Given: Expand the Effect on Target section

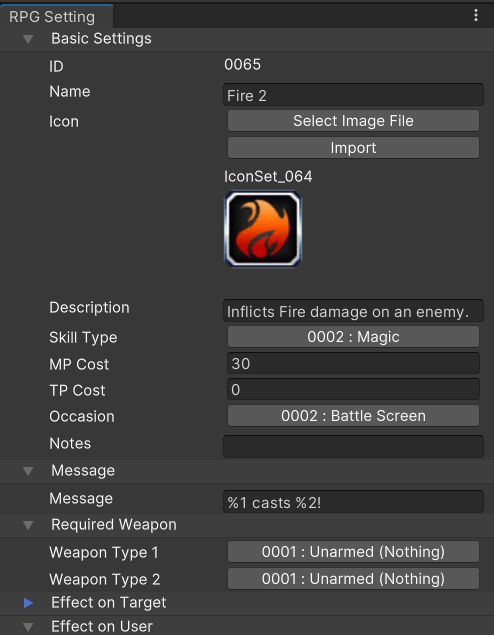Looking at the screenshot, I should (28, 603).
